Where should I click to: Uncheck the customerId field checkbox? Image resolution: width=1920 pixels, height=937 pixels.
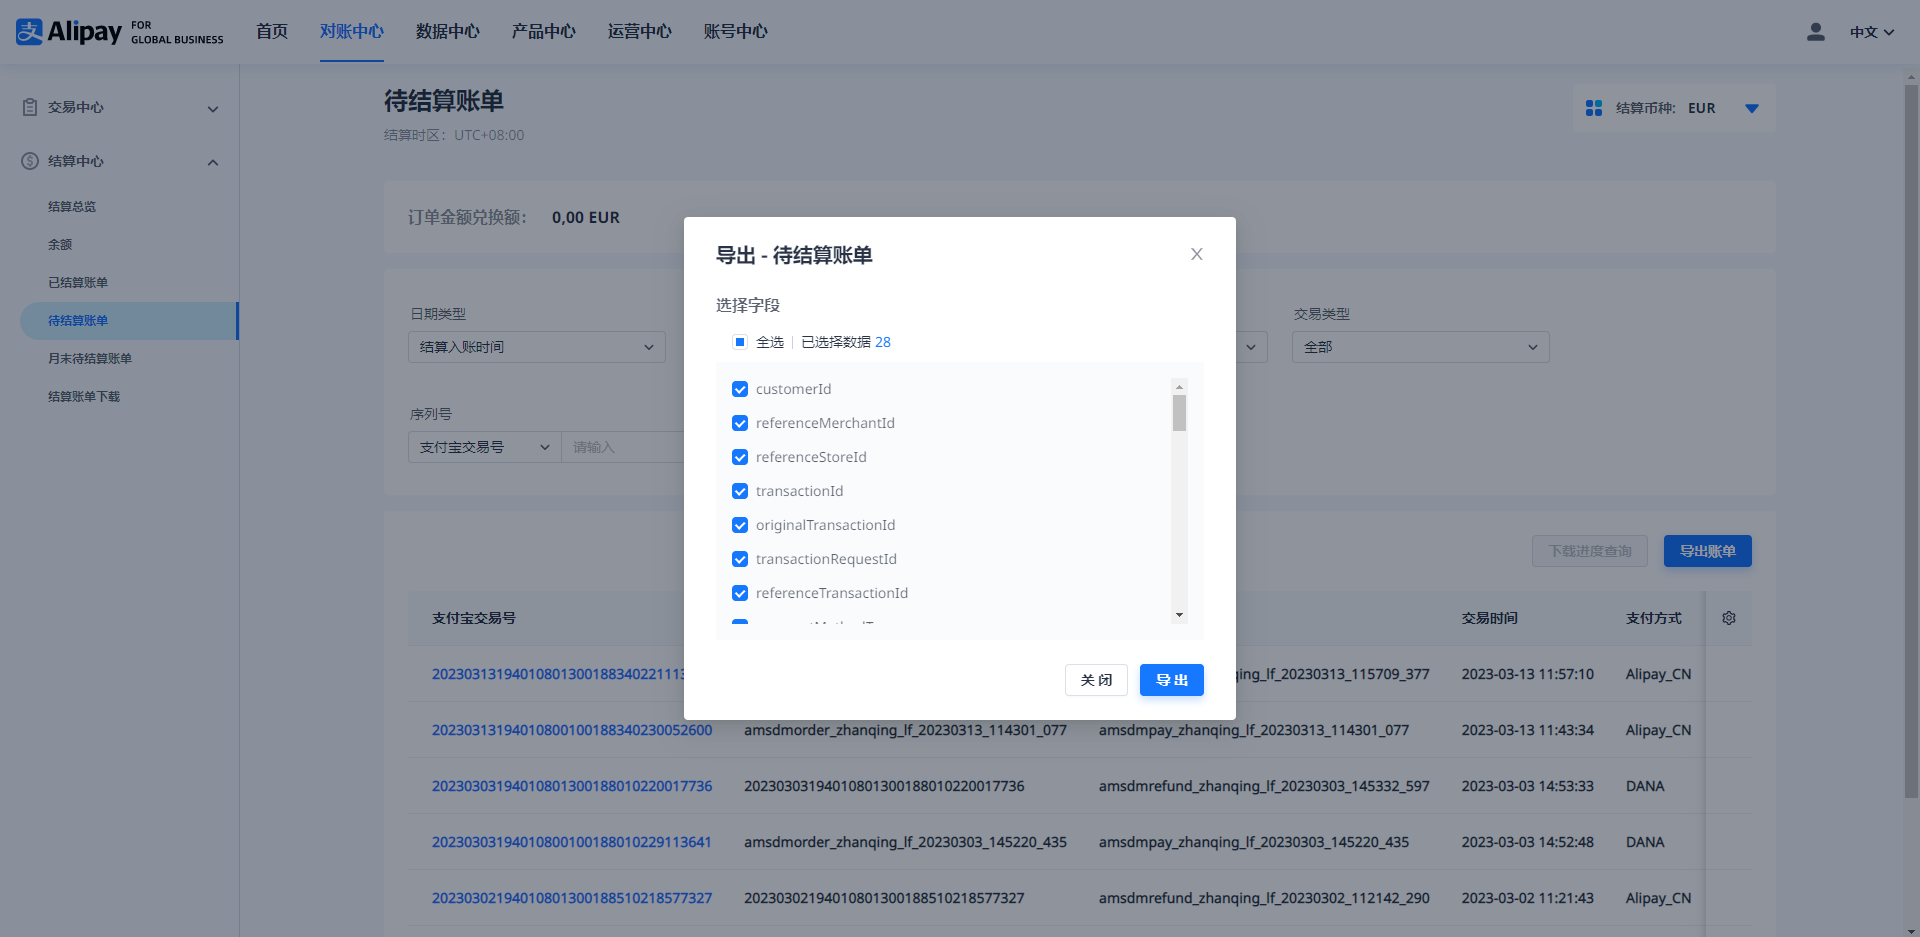pyautogui.click(x=740, y=389)
